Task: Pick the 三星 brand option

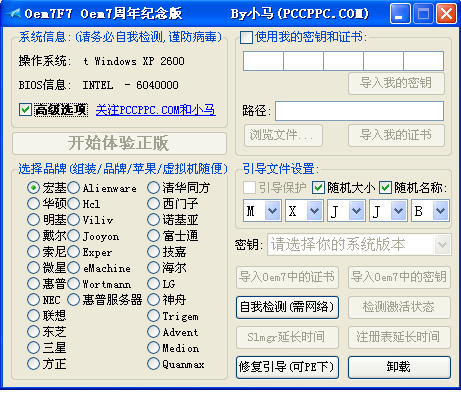Action: (x=33, y=347)
